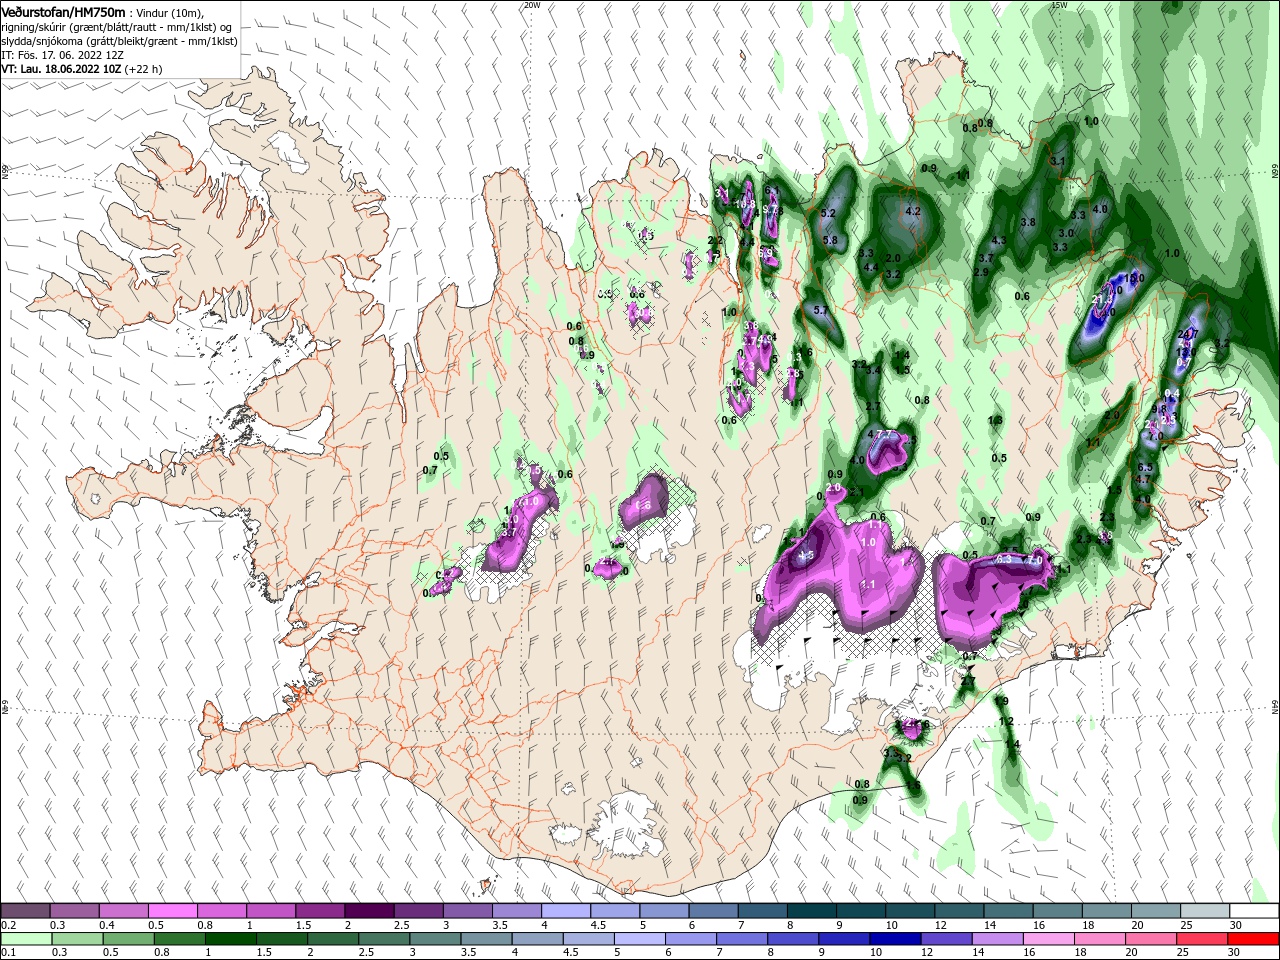The width and height of the screenshot is (1280, 960).
Task: Click the '3.7' precipitation value on the map
Action: pos(986,258)
